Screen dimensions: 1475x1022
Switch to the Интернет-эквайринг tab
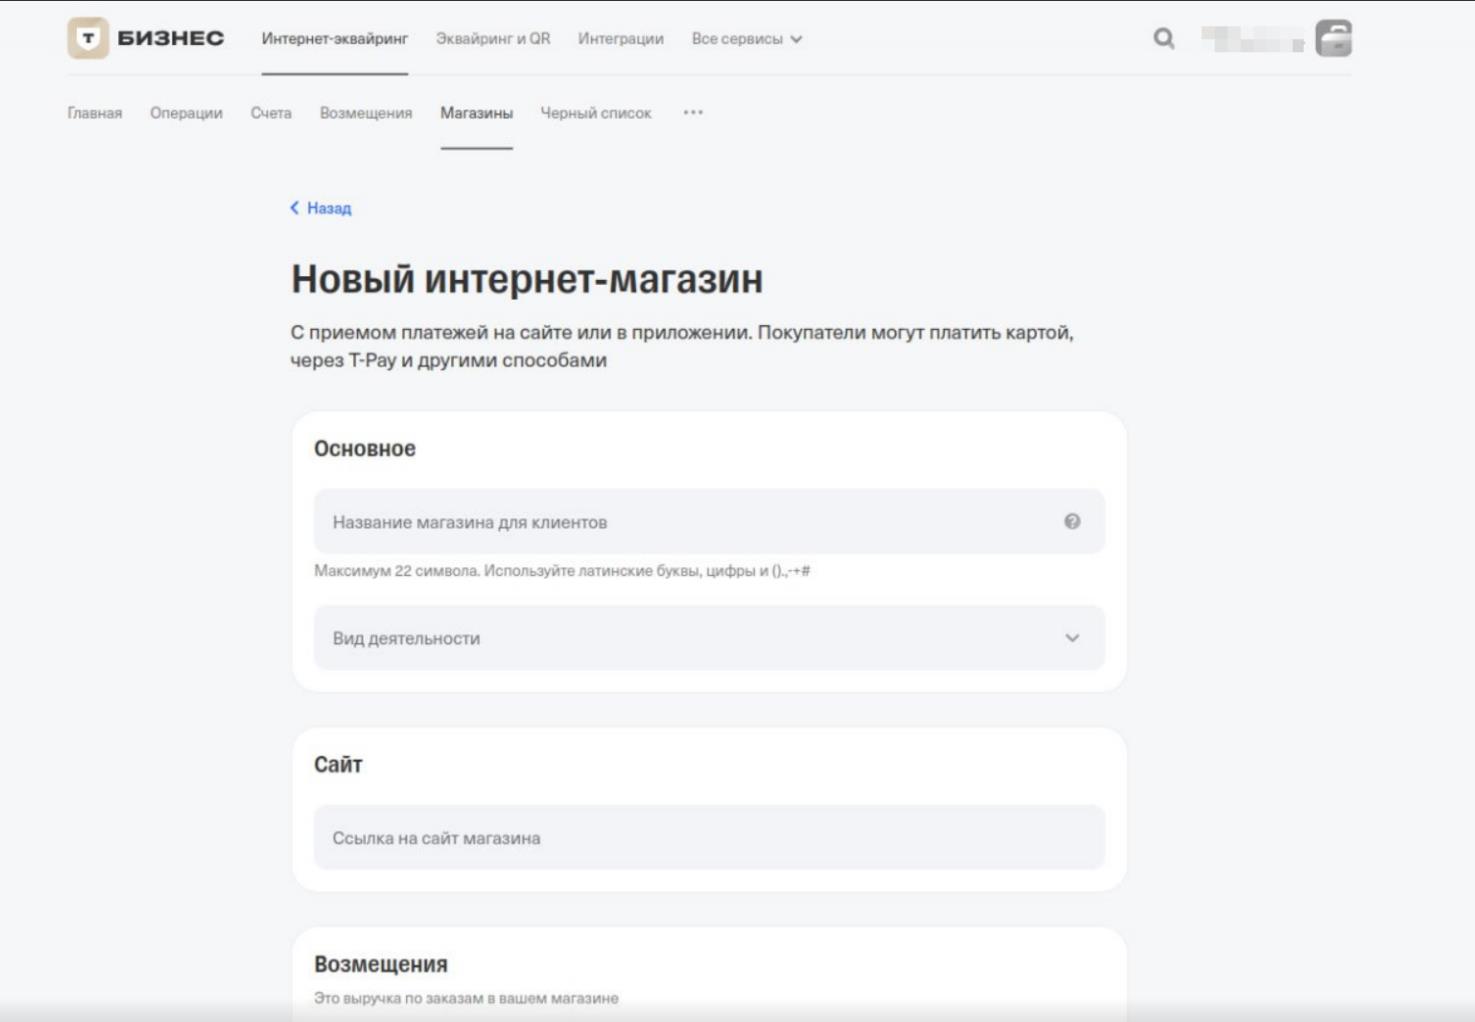point(335,39)
